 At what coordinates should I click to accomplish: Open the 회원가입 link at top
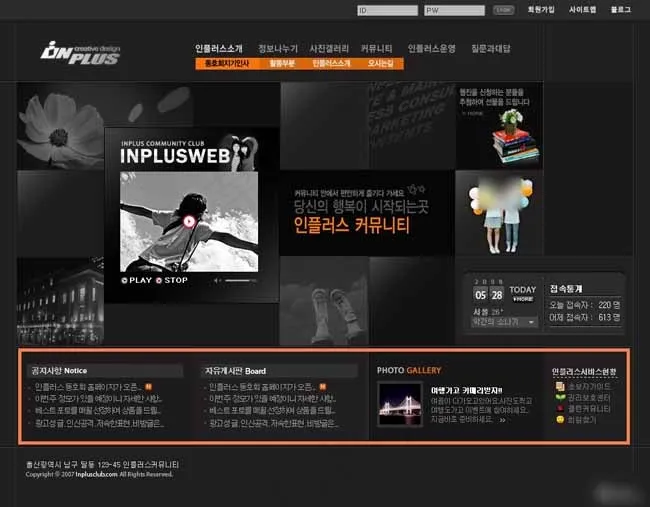pyautogui.click(x=541, y=10)
